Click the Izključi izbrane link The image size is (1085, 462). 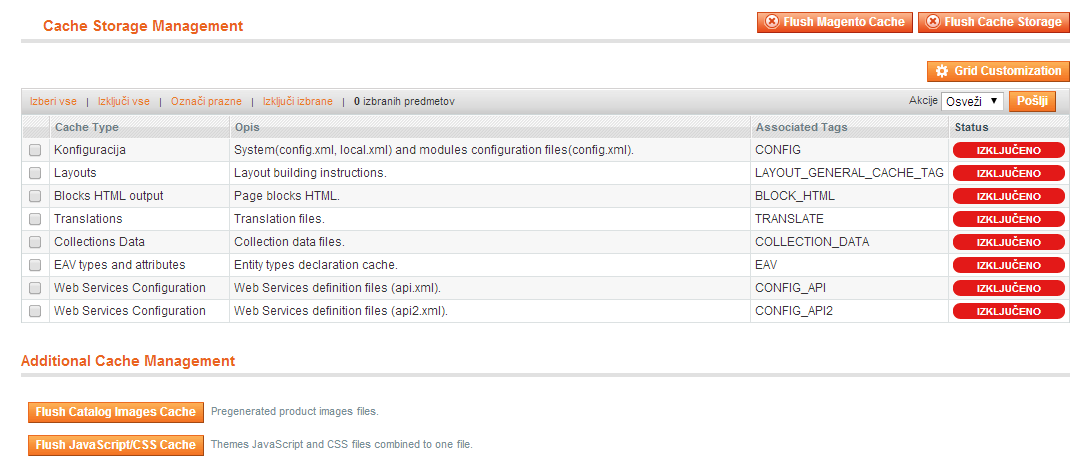tap(298, 101)
